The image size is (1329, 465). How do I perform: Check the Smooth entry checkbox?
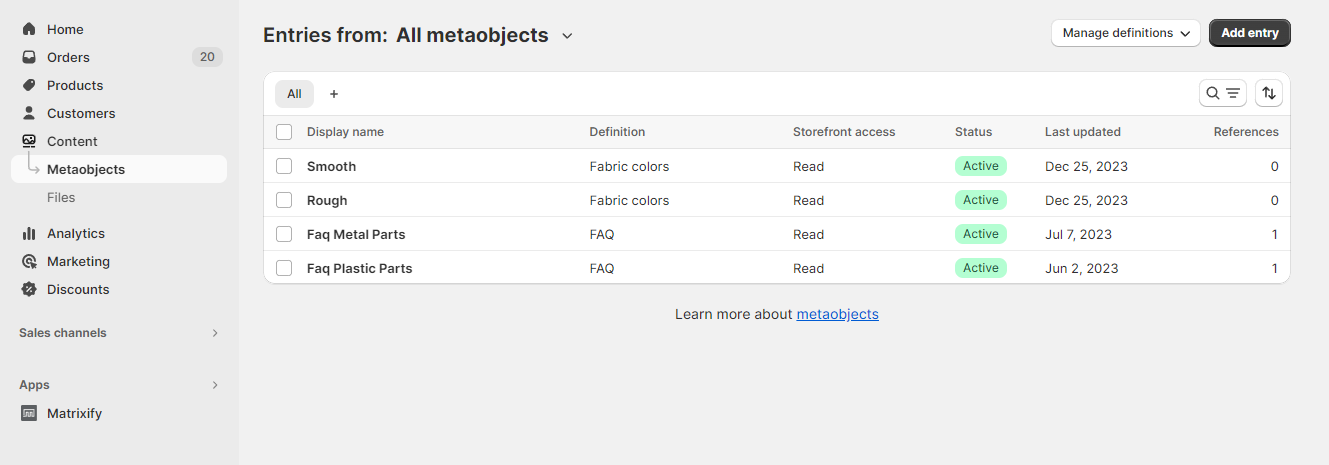[x=284, y=166]
